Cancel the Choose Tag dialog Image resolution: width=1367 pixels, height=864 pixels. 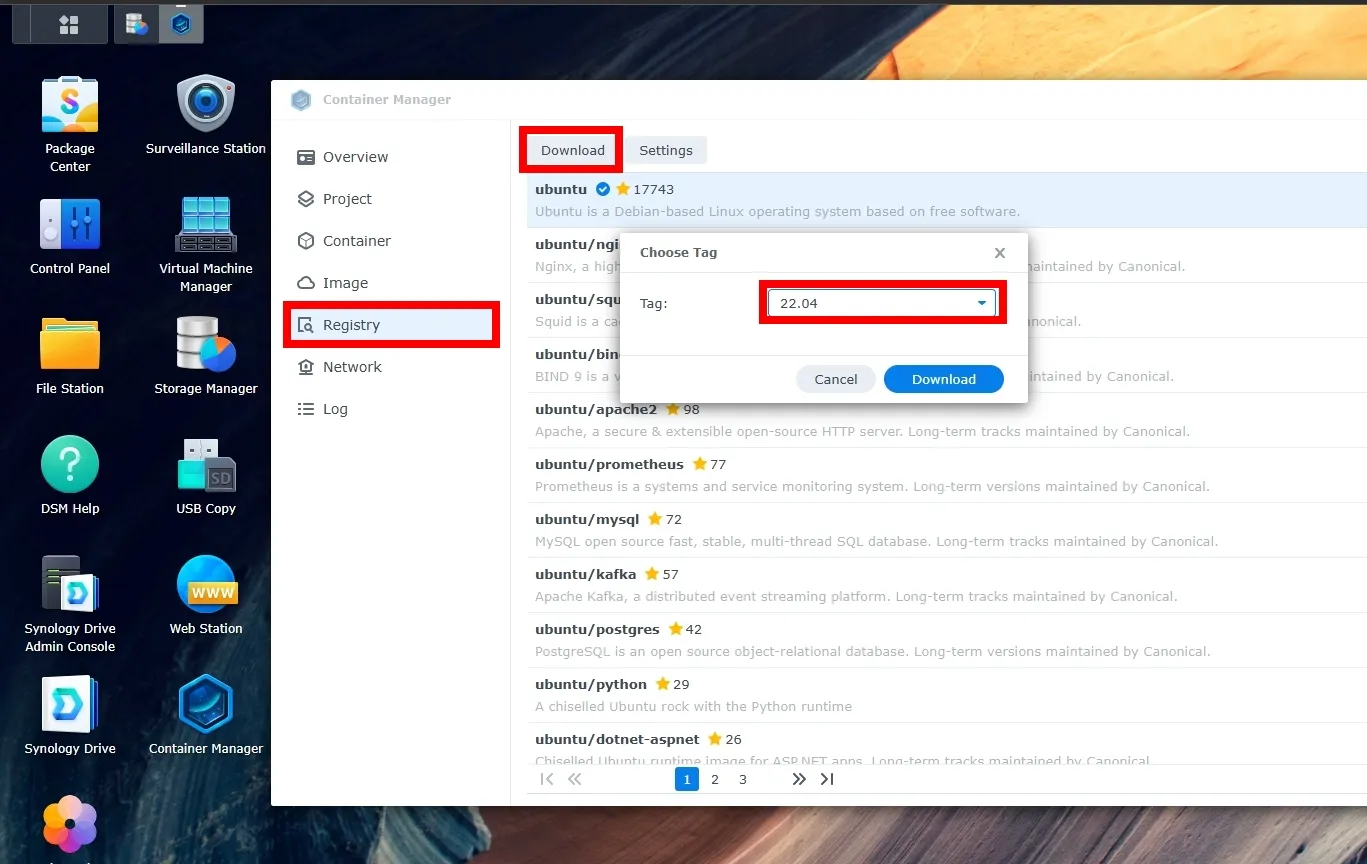pos(835,379)
